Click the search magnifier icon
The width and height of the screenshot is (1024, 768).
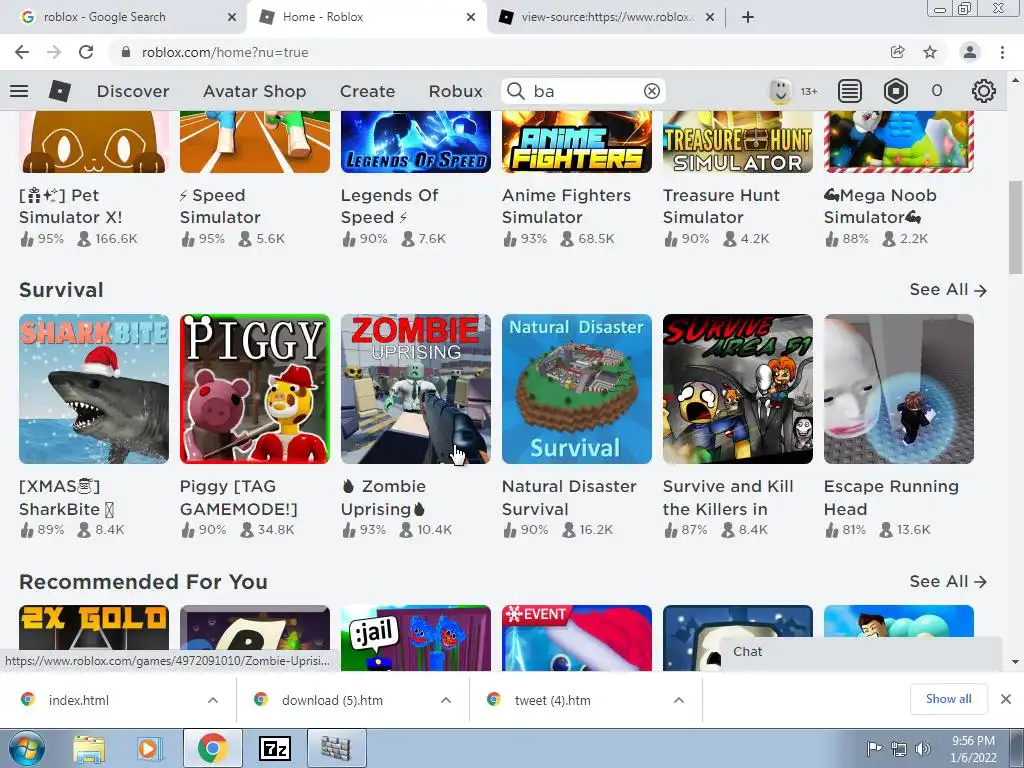click(515, 91)
